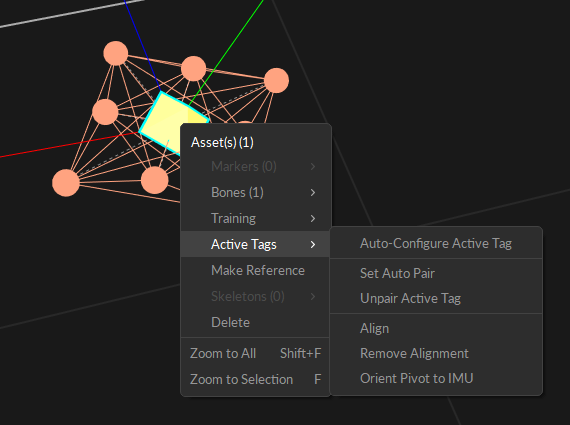
Task: Select Make Reference
Action: coord(255,270)
